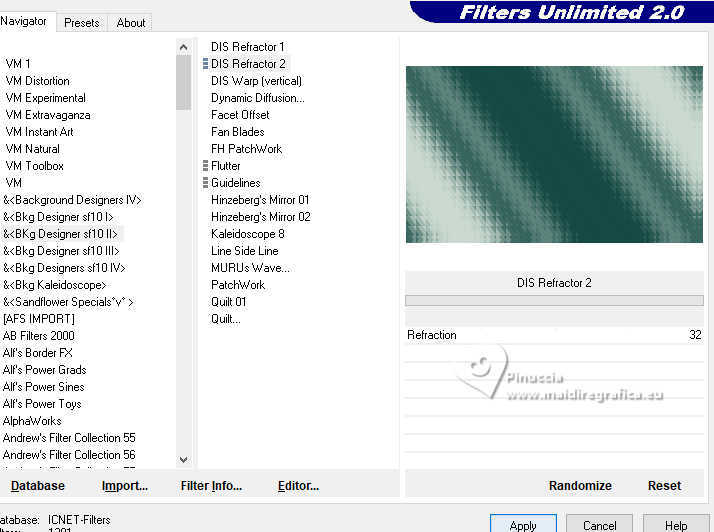Viewport: 714px width, 532px height.
Task: Select VM Toolbox category
Action: tap(35, 166)
